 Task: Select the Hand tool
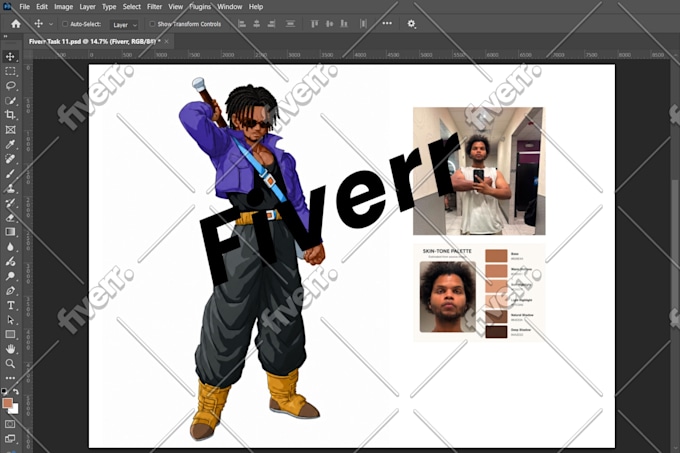point(10,349)
